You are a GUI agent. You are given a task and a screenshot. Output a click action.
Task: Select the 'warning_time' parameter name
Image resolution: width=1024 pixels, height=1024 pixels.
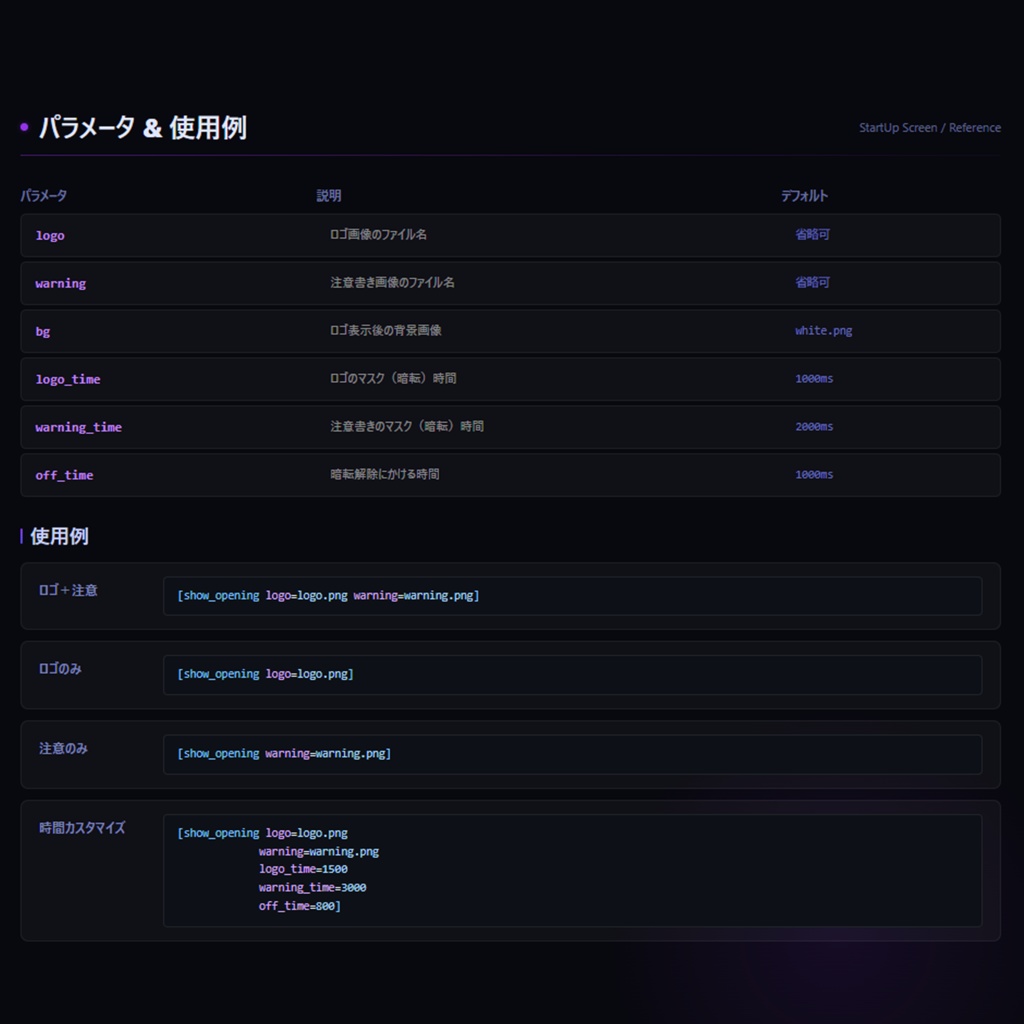pyautogui.click(x=78, y=427)
